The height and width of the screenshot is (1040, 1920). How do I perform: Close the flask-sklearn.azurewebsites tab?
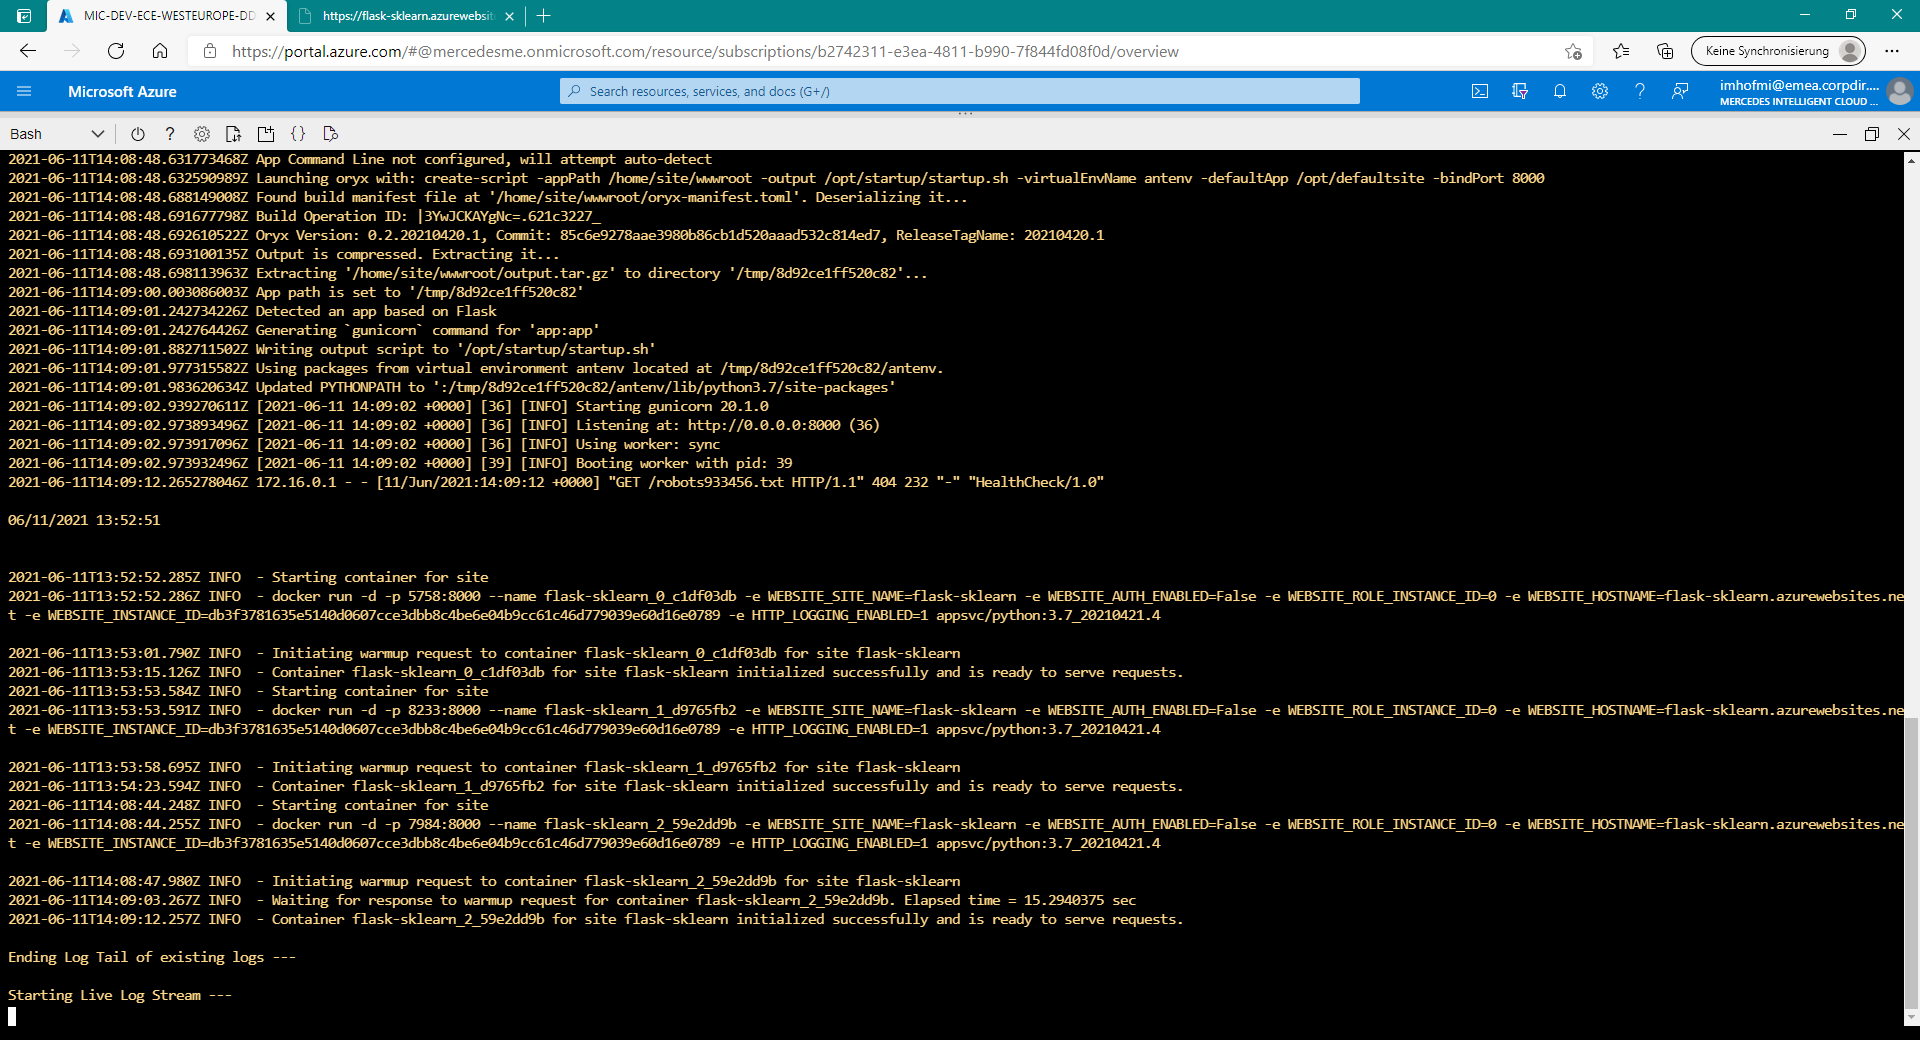tap(510, 16)
